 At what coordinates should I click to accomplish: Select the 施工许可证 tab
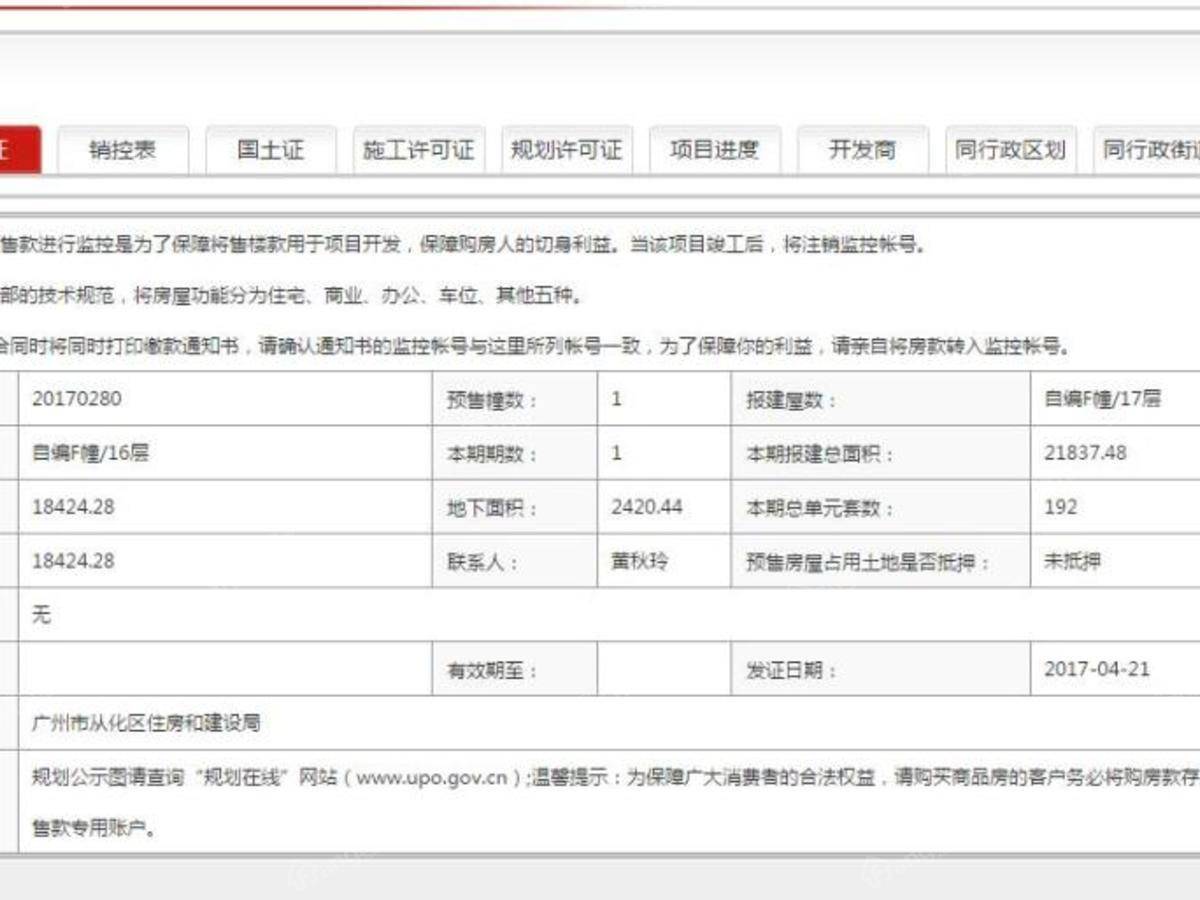[x=418, y=151]
